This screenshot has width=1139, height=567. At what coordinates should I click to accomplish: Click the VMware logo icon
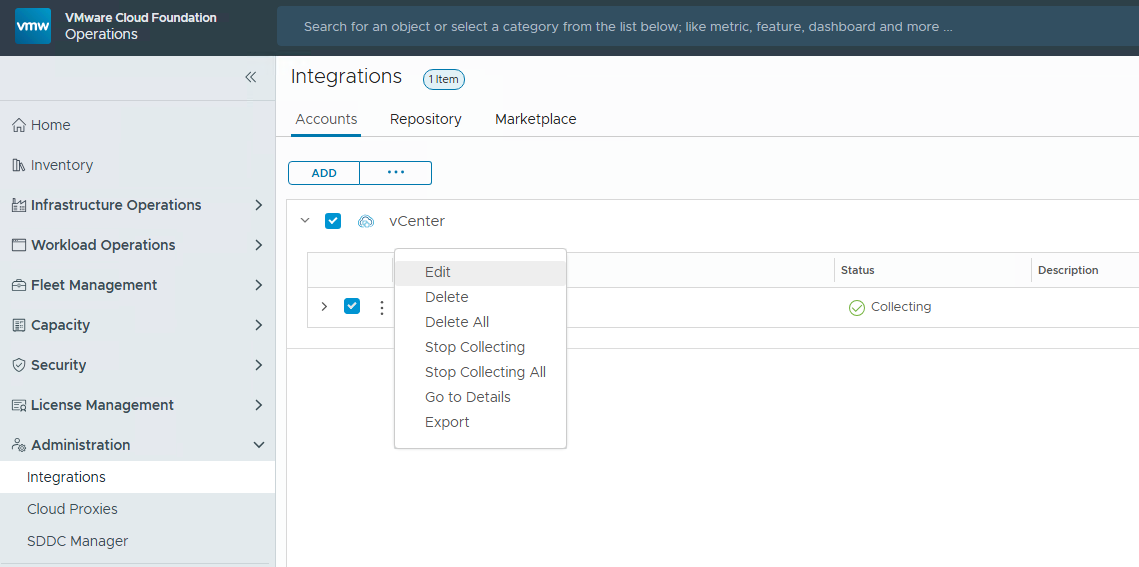coord(33,26)
